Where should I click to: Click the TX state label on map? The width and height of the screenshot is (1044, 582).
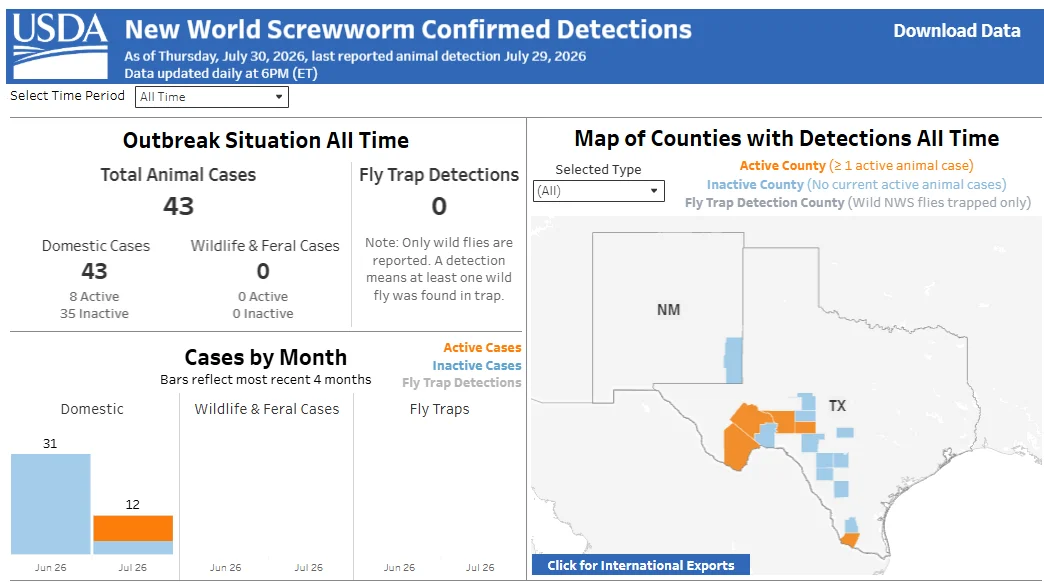click(837, 406)
